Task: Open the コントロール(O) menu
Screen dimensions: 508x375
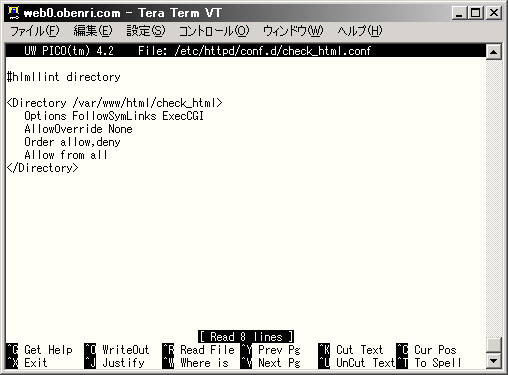Action: pyautogui.click(x=214, y=31)
